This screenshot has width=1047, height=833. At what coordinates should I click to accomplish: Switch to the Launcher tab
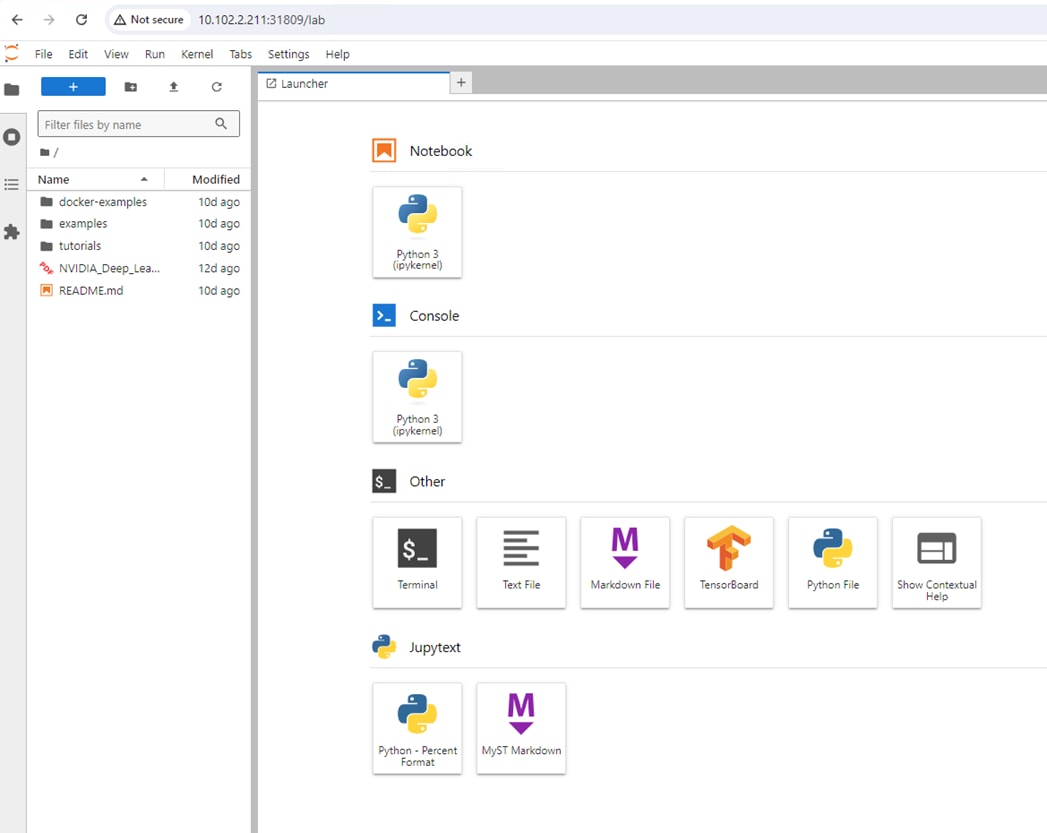point(354,83)
